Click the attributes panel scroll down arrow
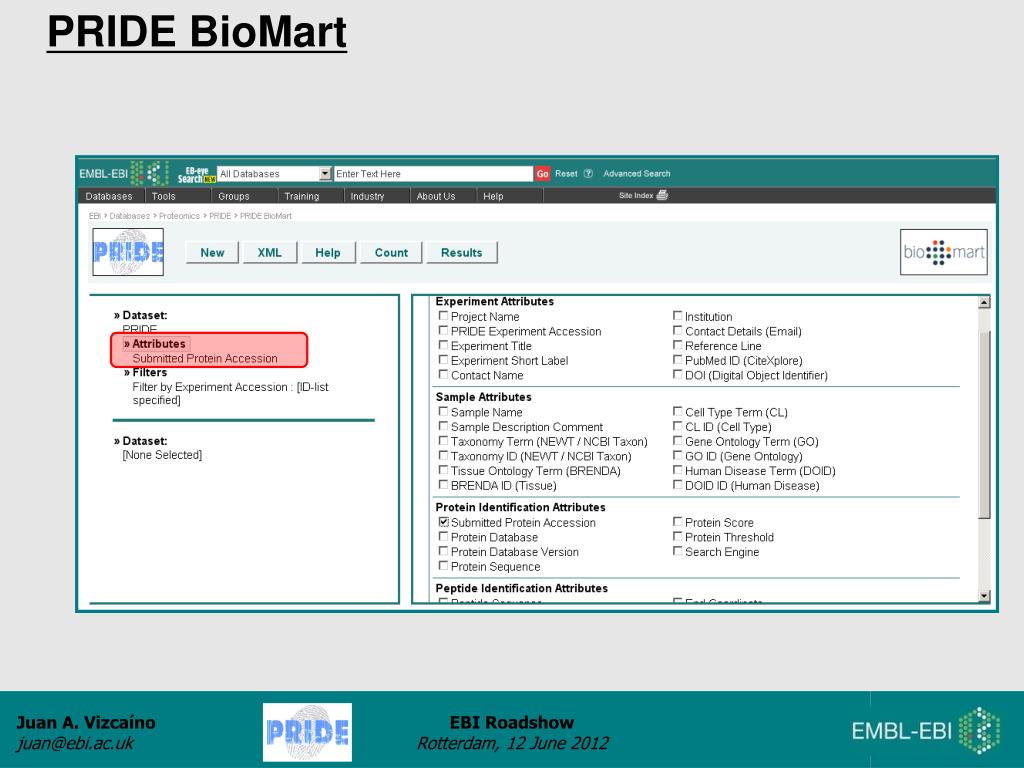The width and height of the screenshot is (1024, 768). [984, 596]
